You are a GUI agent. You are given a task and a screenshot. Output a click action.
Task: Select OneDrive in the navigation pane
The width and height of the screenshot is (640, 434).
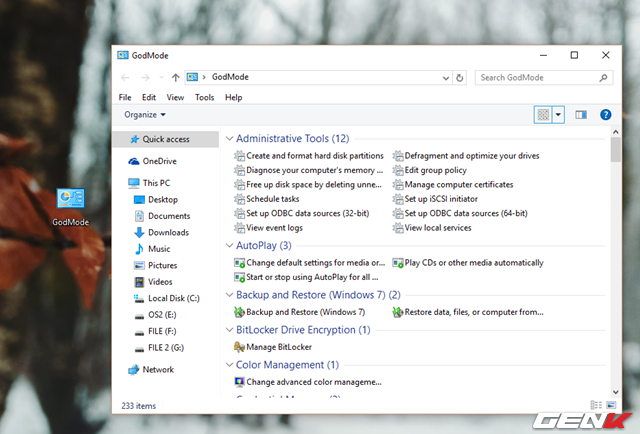158,161
